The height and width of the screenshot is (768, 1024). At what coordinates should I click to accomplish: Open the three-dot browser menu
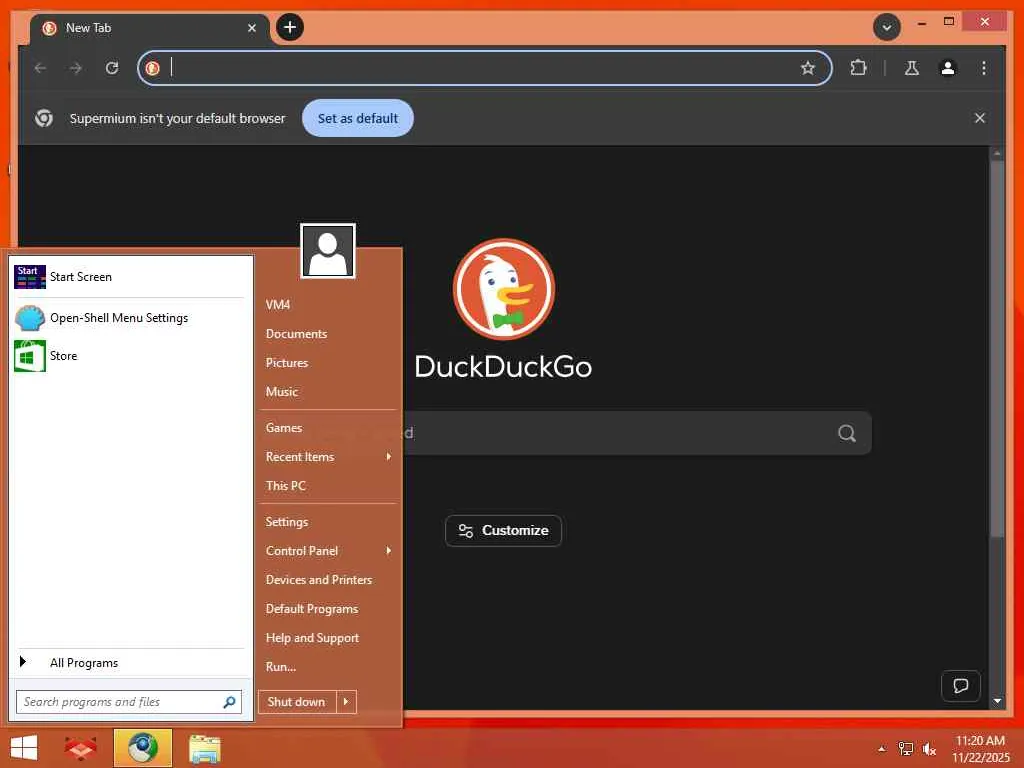[984, 68]
